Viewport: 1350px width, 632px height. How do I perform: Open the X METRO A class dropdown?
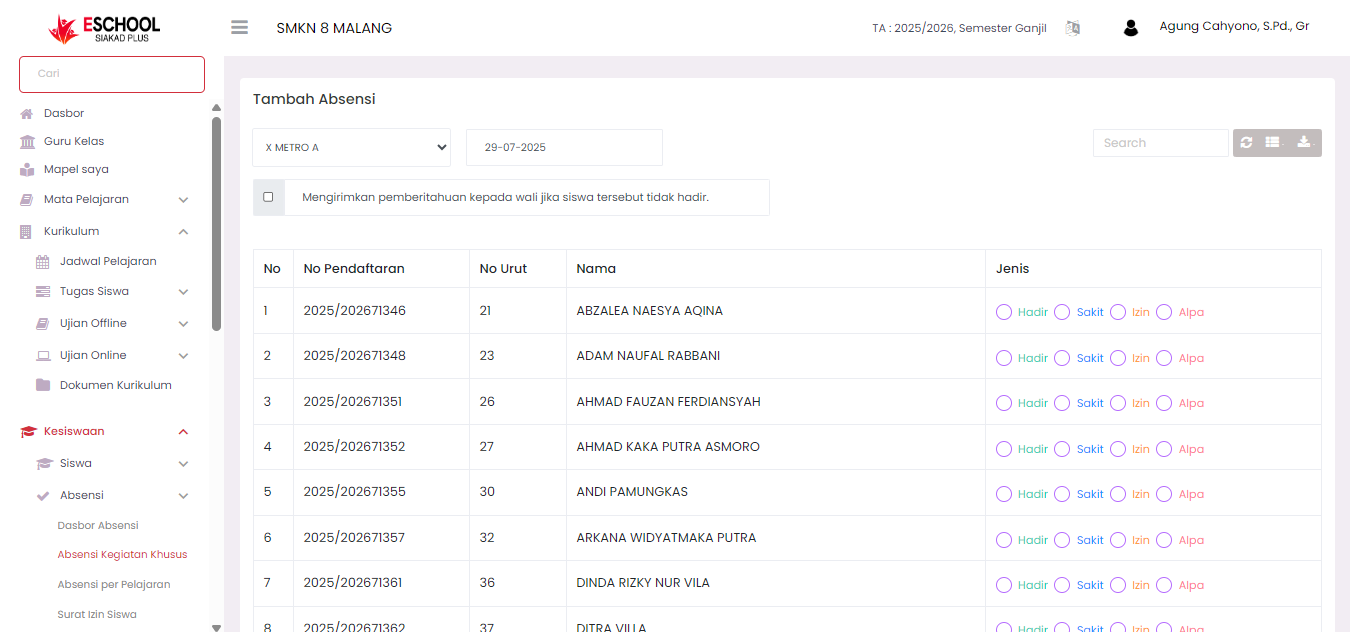click(x=351, y=147)
